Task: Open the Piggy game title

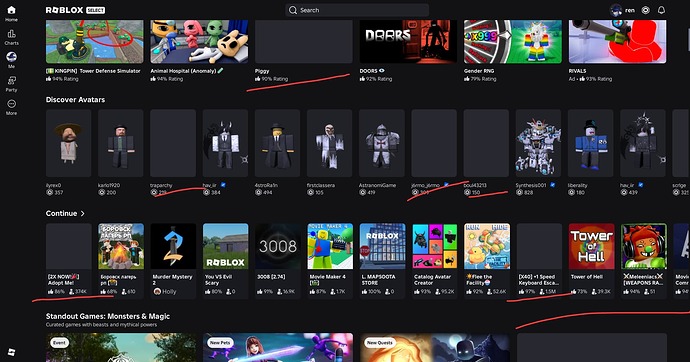Action: tap(262, 71)
